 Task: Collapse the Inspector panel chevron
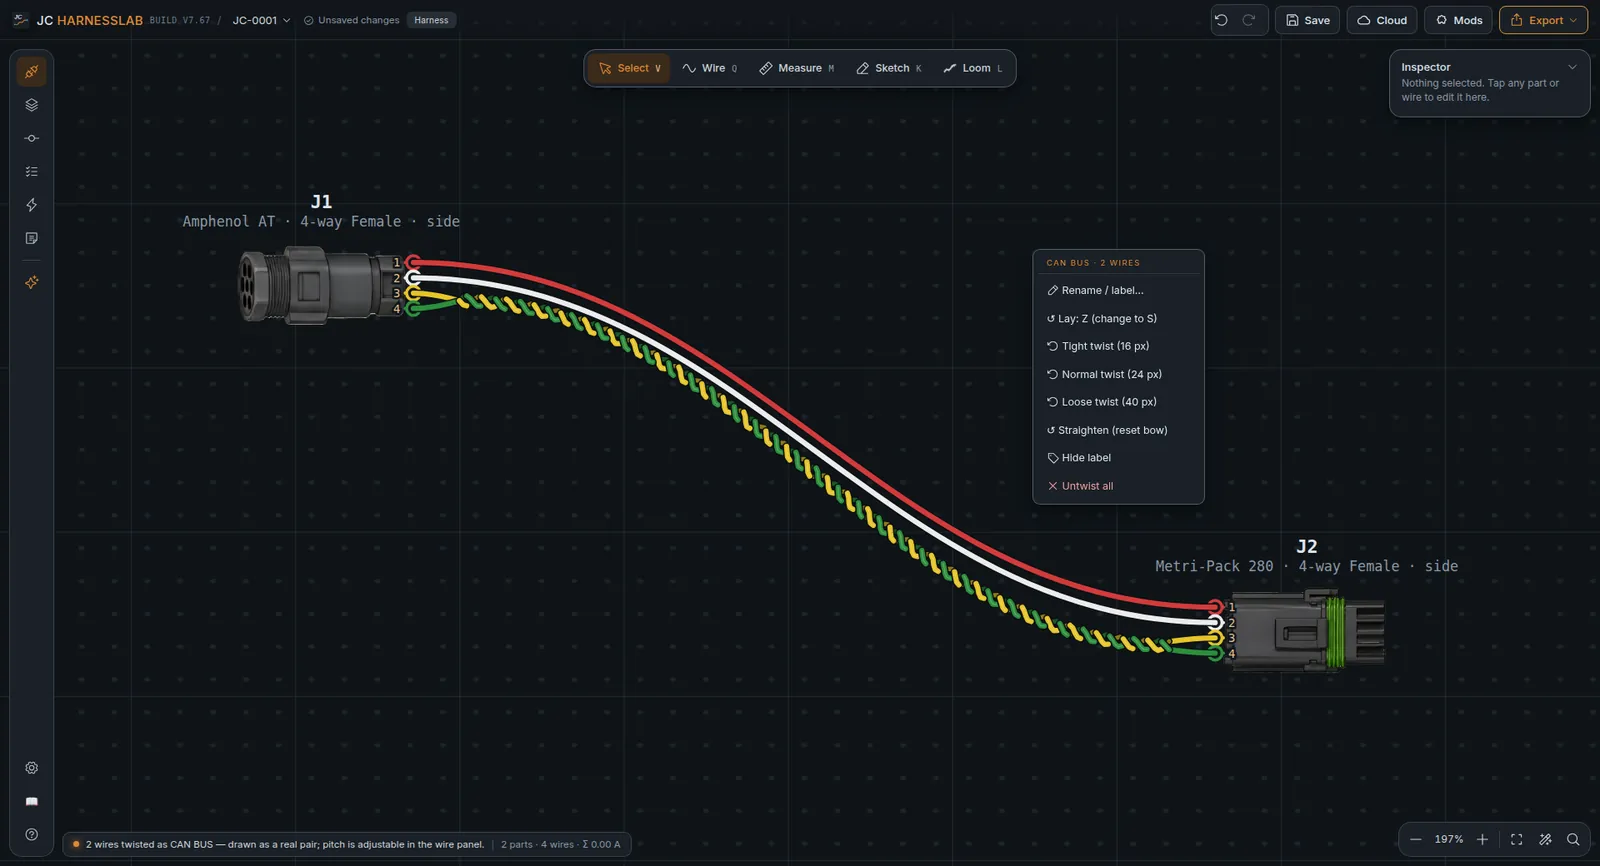point(1572,67)
